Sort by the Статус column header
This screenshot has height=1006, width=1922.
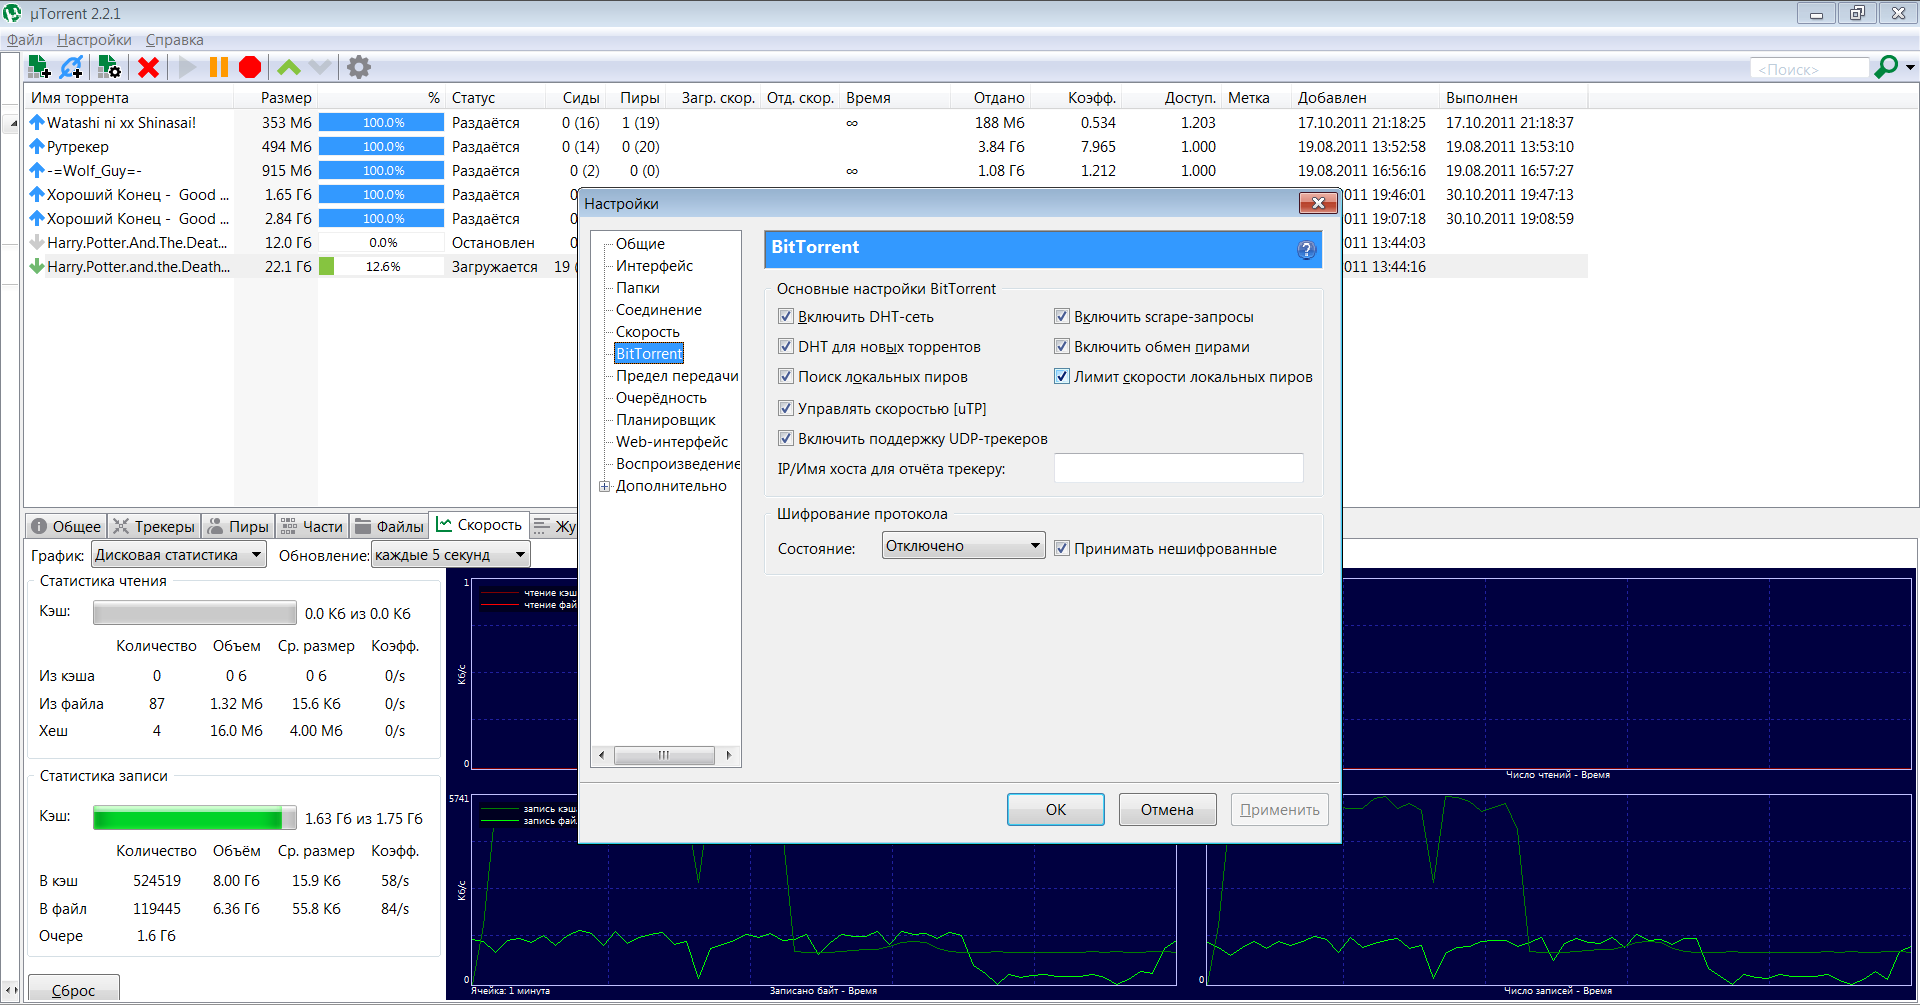495,97
